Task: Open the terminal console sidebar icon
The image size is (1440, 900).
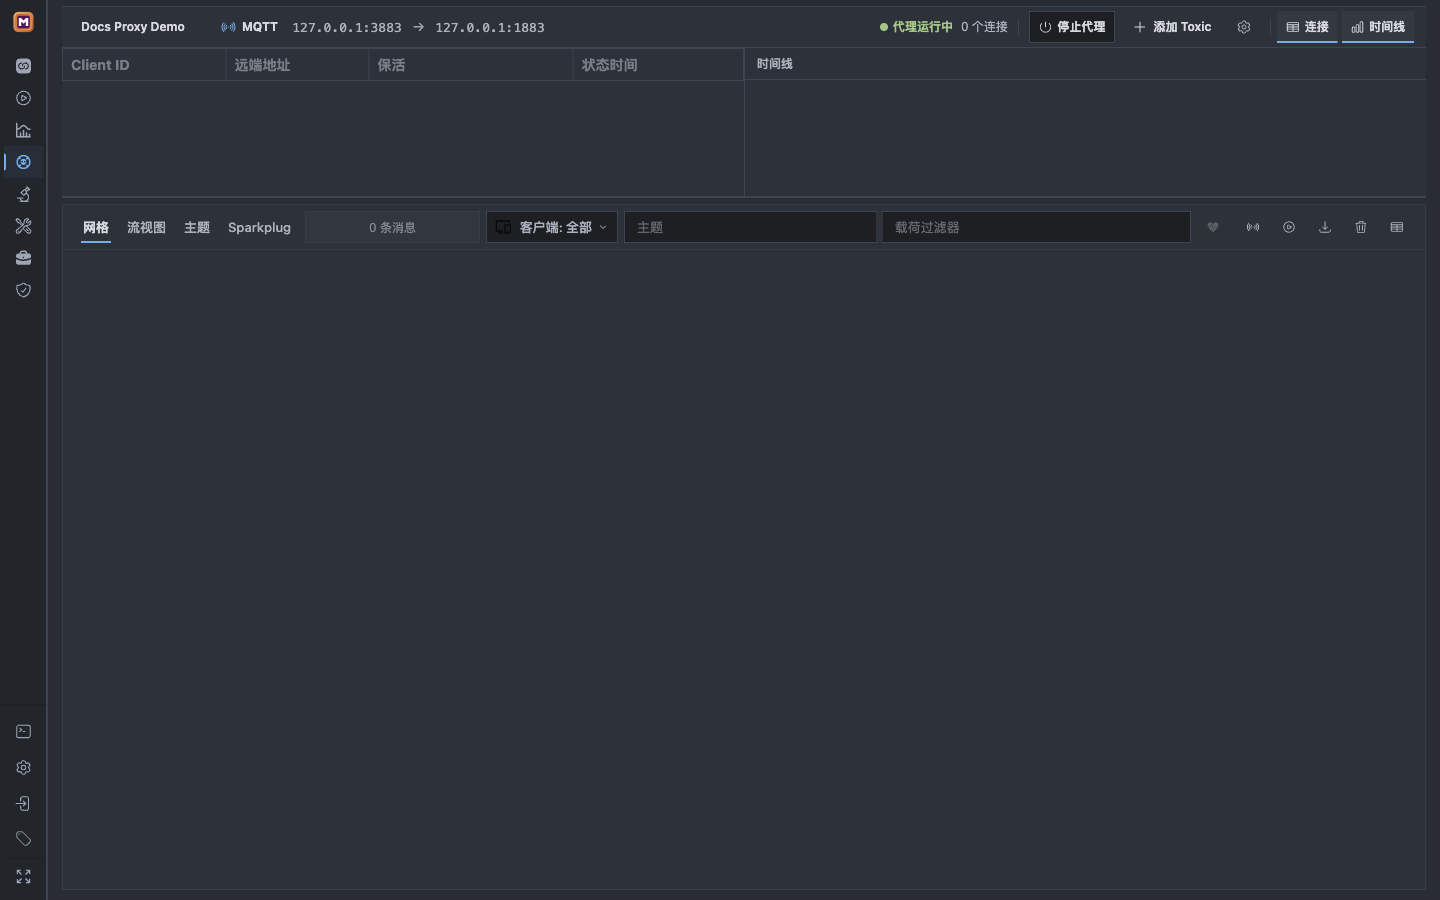Action: click(x=23, y=732)
